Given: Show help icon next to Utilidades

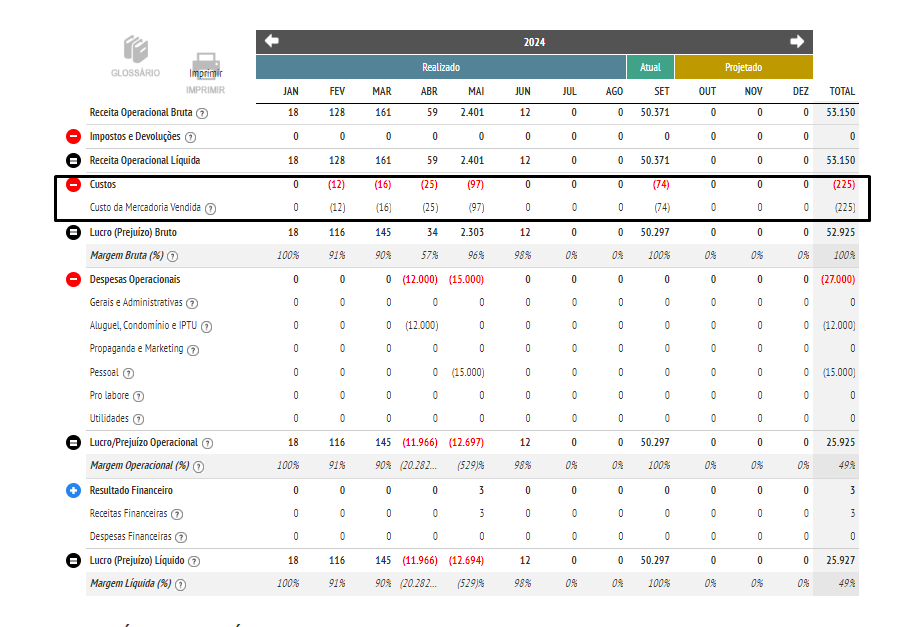Looking at the screenshot, I should point(138,420).
